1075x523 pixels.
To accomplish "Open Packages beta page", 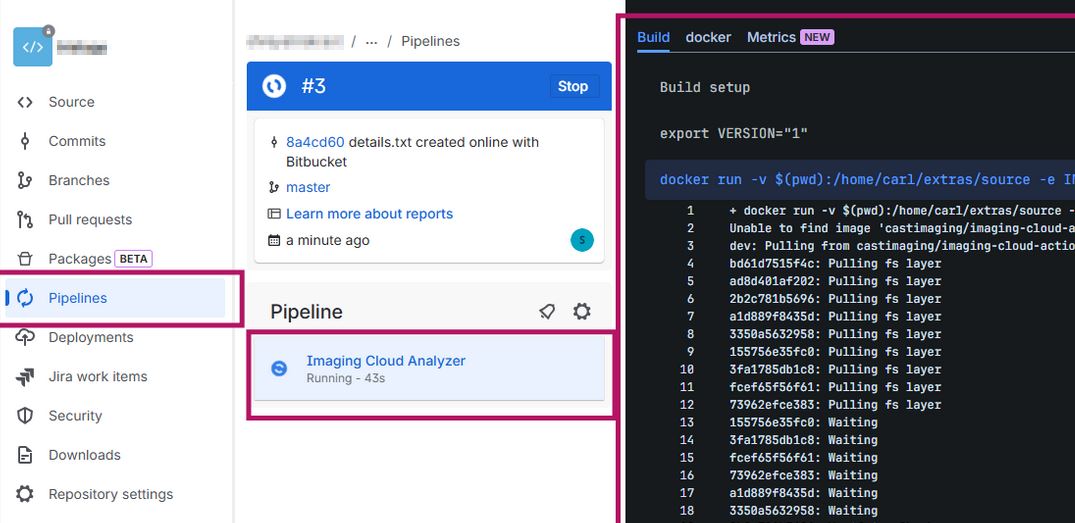I will coord(80,259).
